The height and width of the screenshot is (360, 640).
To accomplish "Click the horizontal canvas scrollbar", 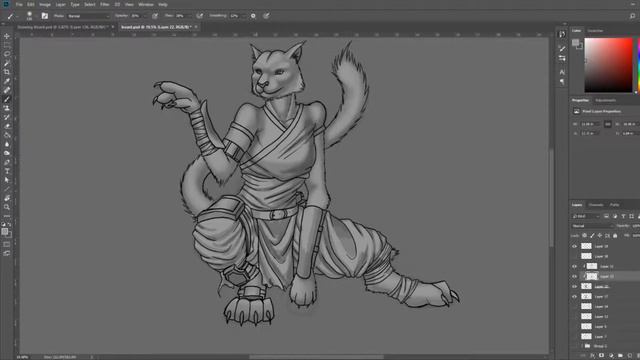I will pyautogui.click(x=316, y=357).
